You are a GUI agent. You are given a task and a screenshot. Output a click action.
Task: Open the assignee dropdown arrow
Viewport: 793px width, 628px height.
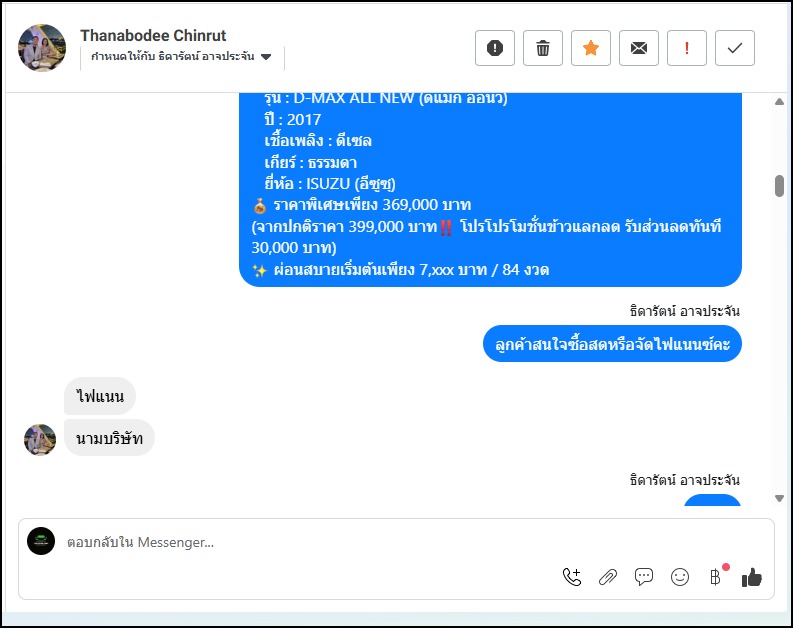(266, 57)
